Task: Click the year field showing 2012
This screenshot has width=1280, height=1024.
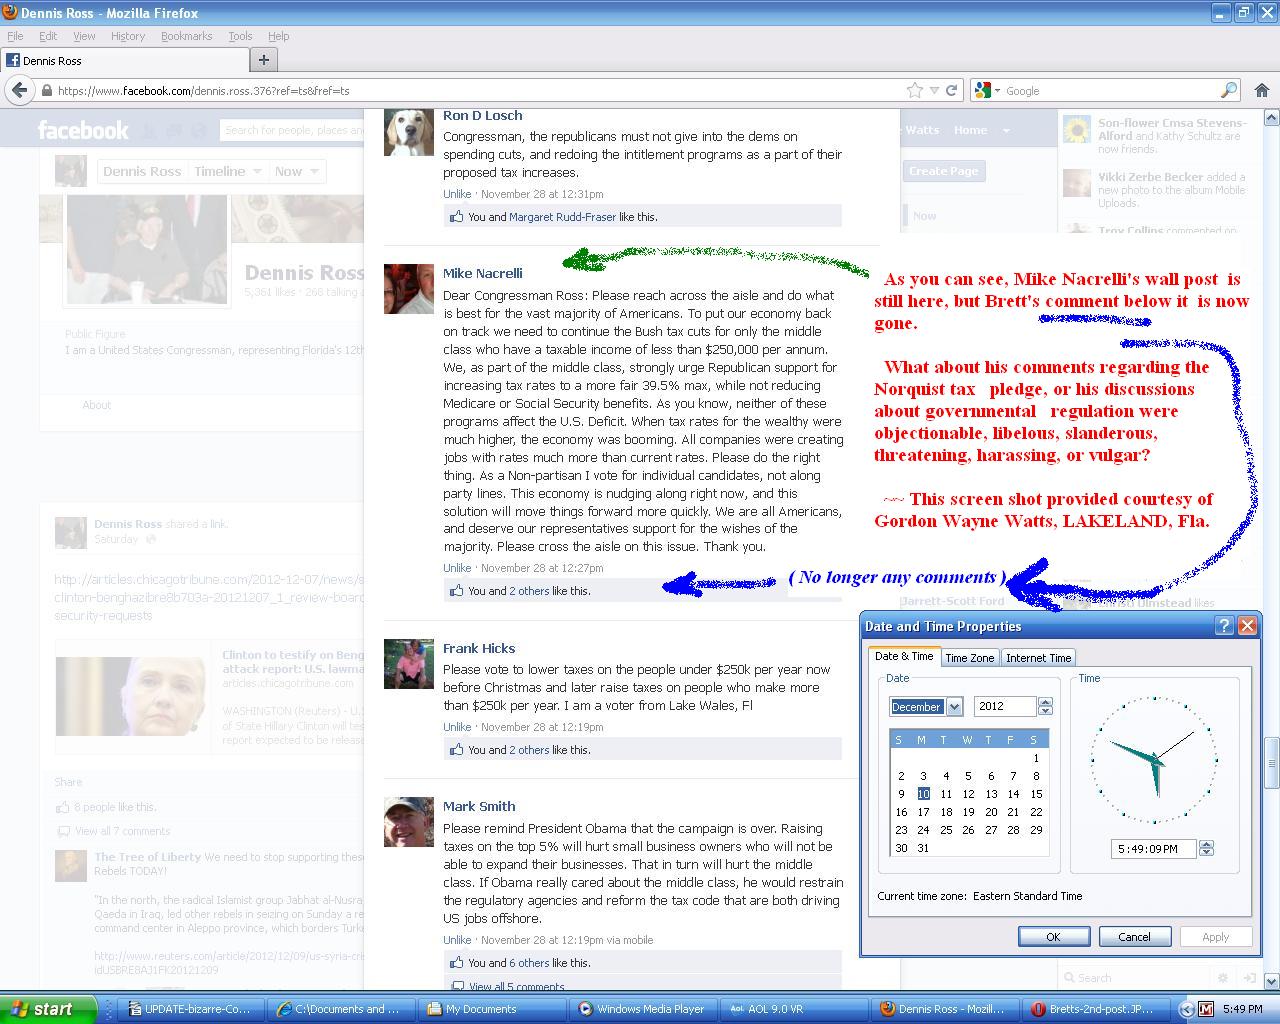Action: (1005, 706)
